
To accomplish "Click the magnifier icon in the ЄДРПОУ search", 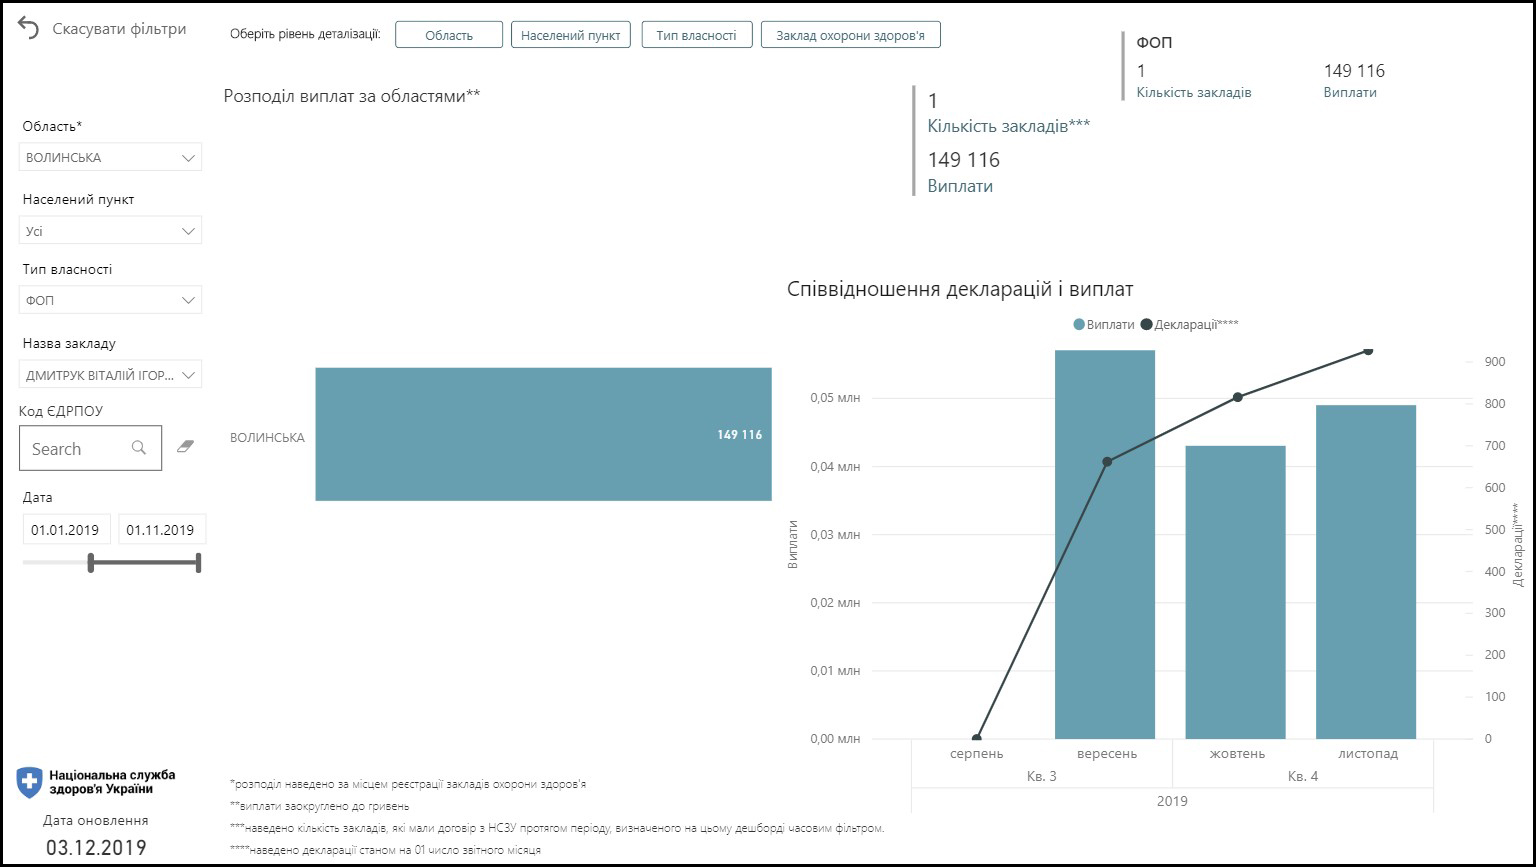I will [x=139, y=448].
